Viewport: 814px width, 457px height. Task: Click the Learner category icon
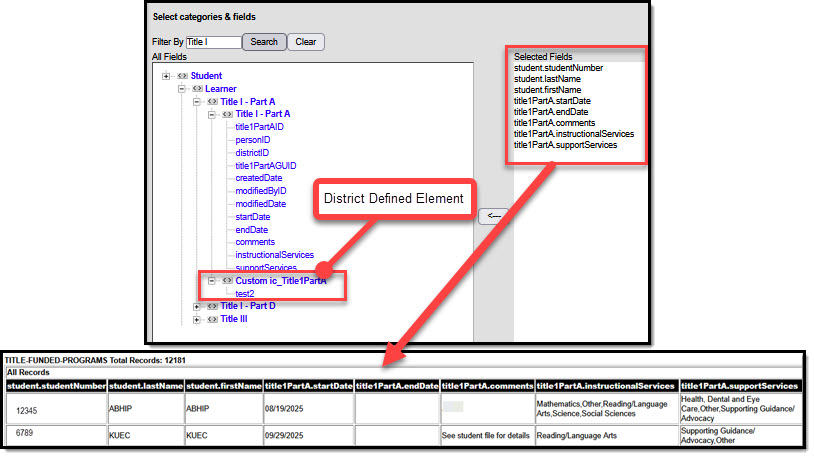197,89
